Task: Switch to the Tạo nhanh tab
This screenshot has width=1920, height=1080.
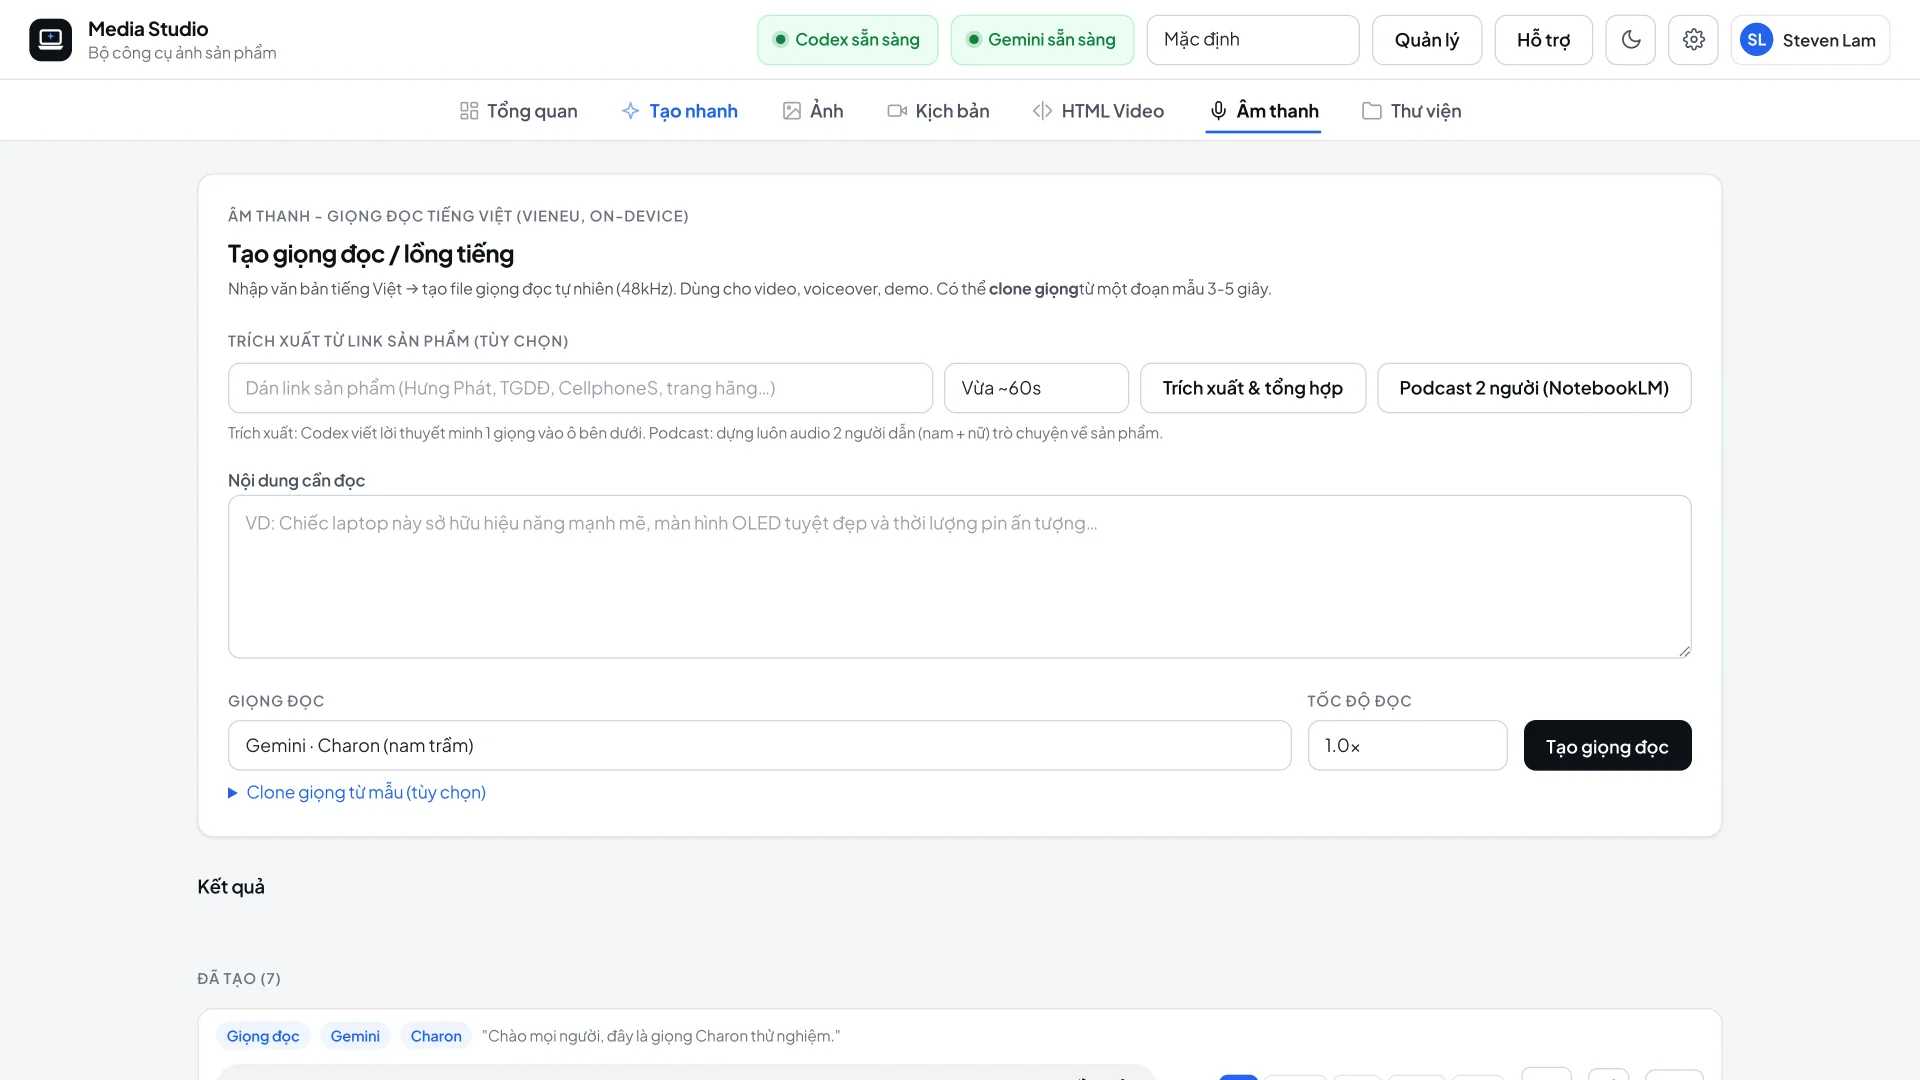Action: (x=680, y=111)
